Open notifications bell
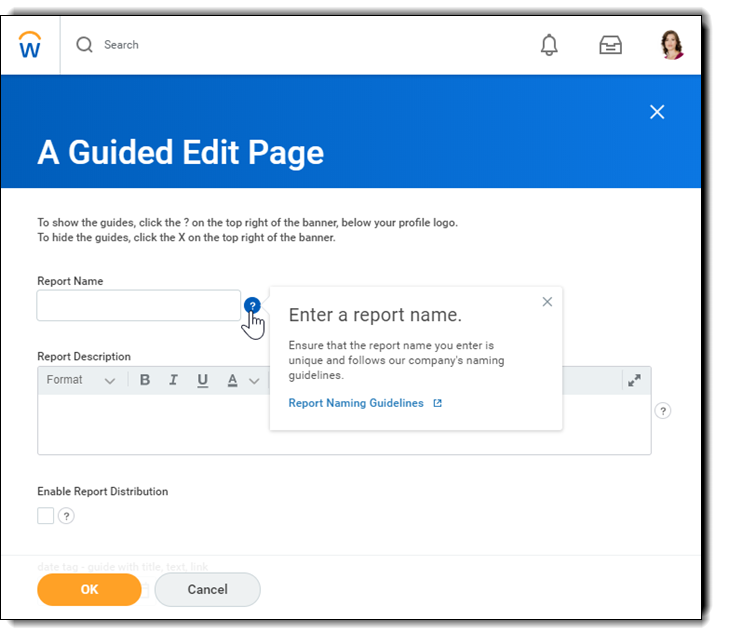 pos(549,45)
